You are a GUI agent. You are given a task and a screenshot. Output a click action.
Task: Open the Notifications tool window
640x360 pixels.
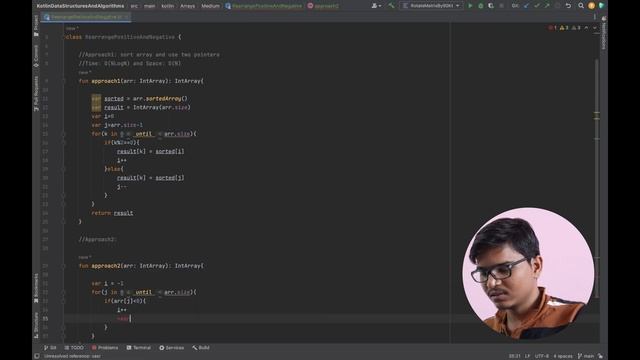[604, 33]
